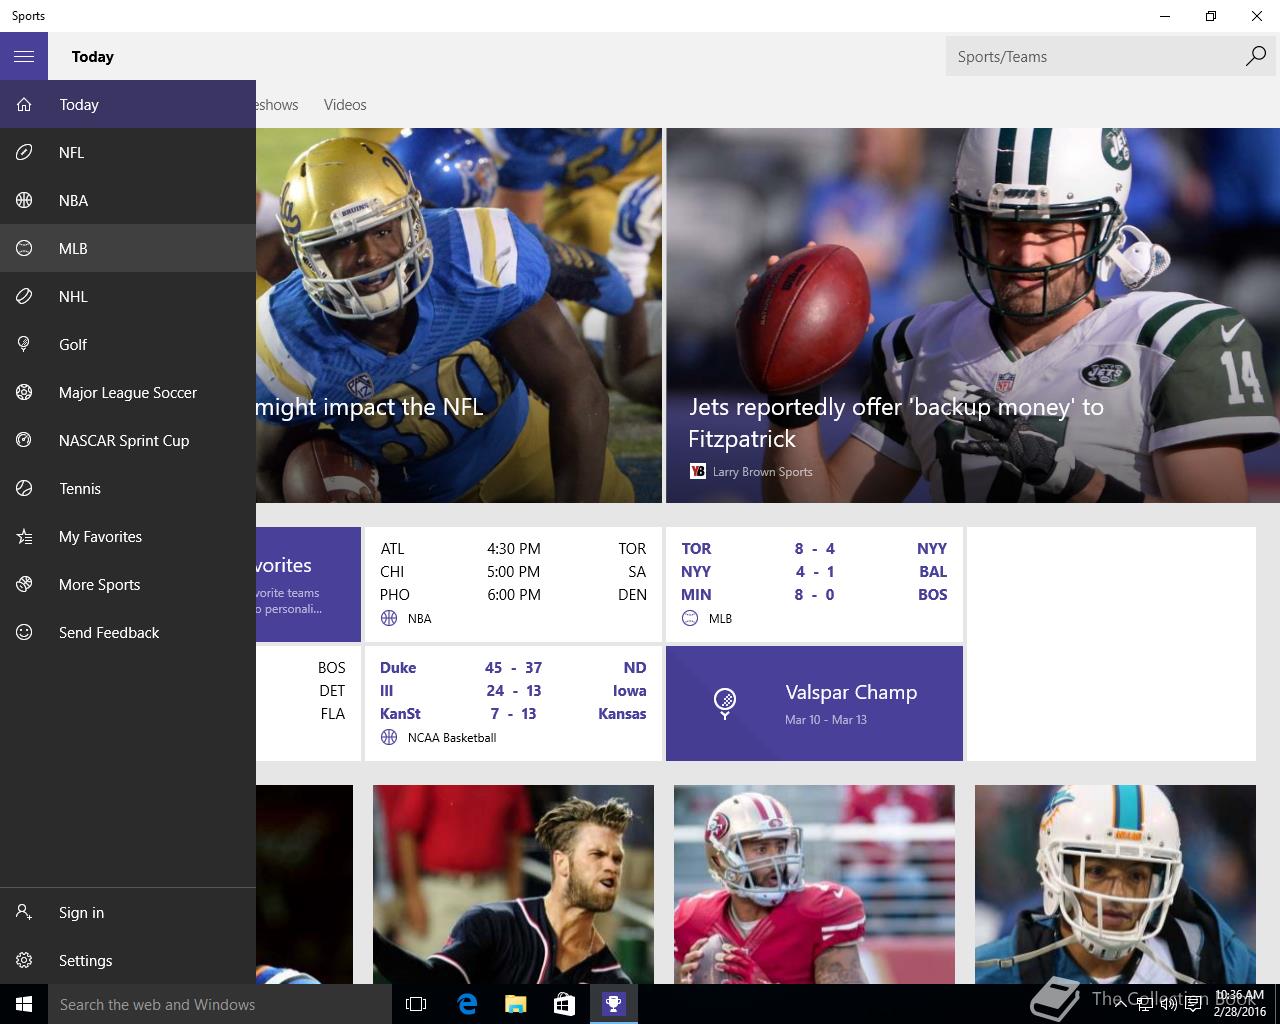This screenshot has width=1280, height=1024.
Task: Open the NBA section
Action: [x=128, y=200]
